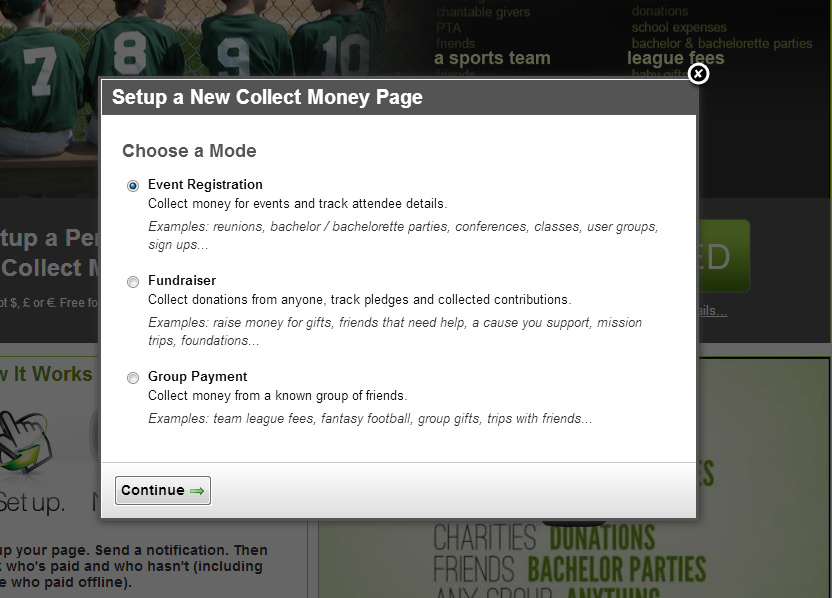Open the partially hidden details link
832x598 pixels.
[x=712, y=311]
